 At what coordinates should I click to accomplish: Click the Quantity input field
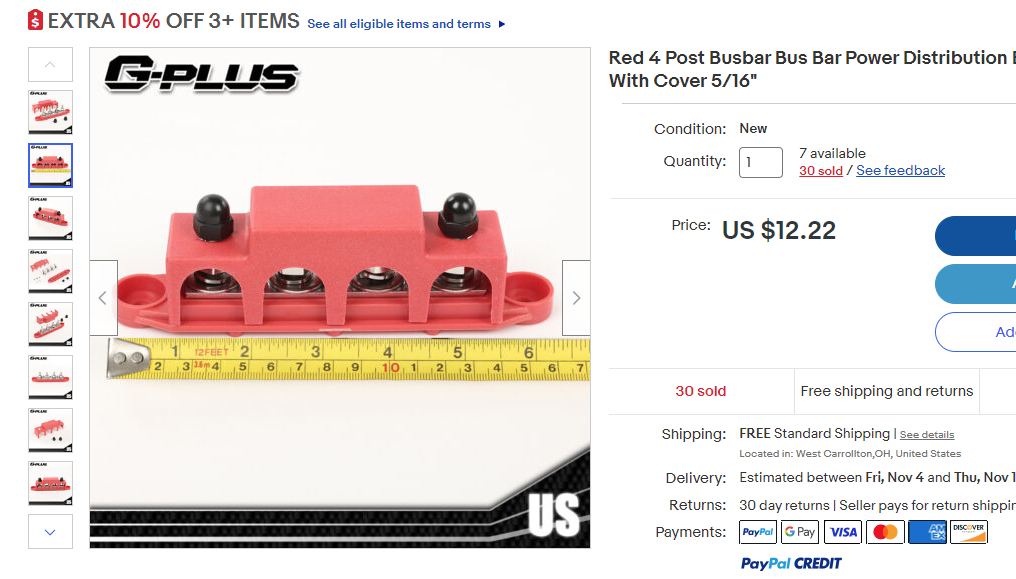761,162
